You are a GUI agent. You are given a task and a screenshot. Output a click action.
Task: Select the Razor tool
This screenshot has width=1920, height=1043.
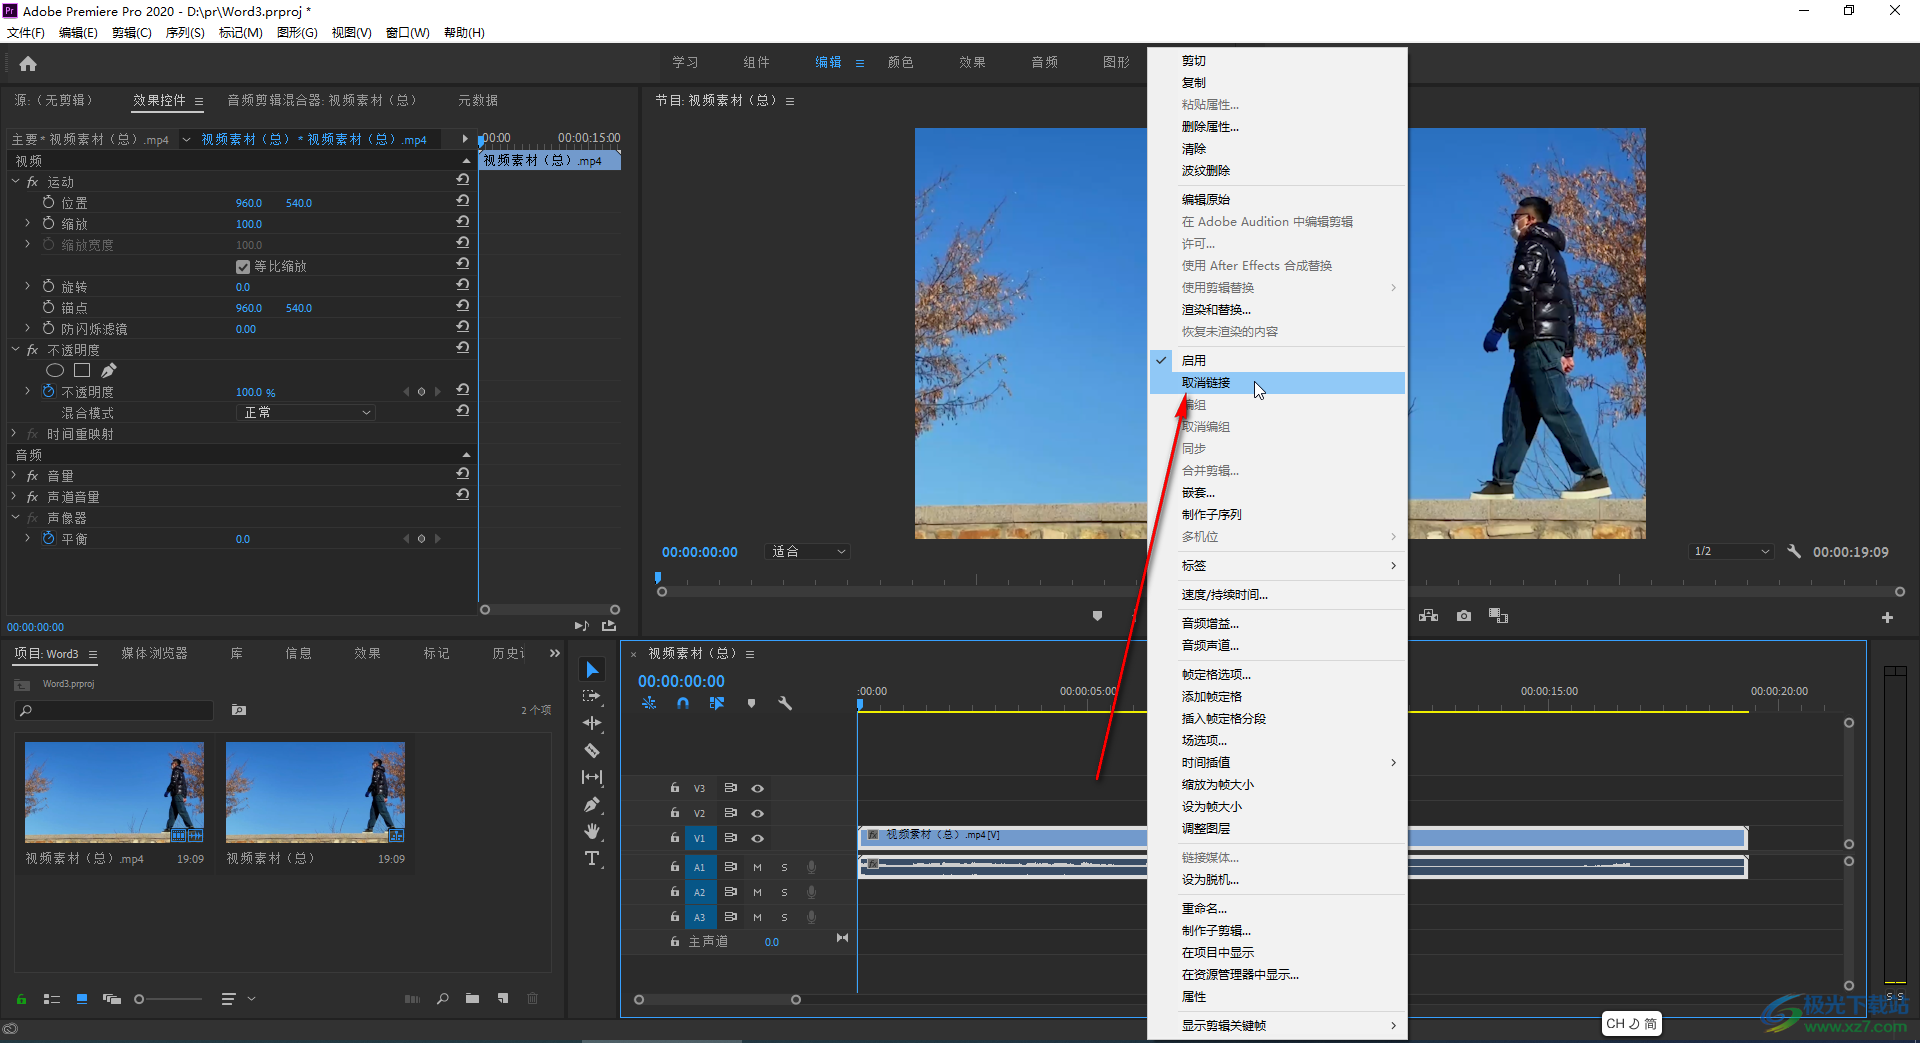tap(592, 750)
